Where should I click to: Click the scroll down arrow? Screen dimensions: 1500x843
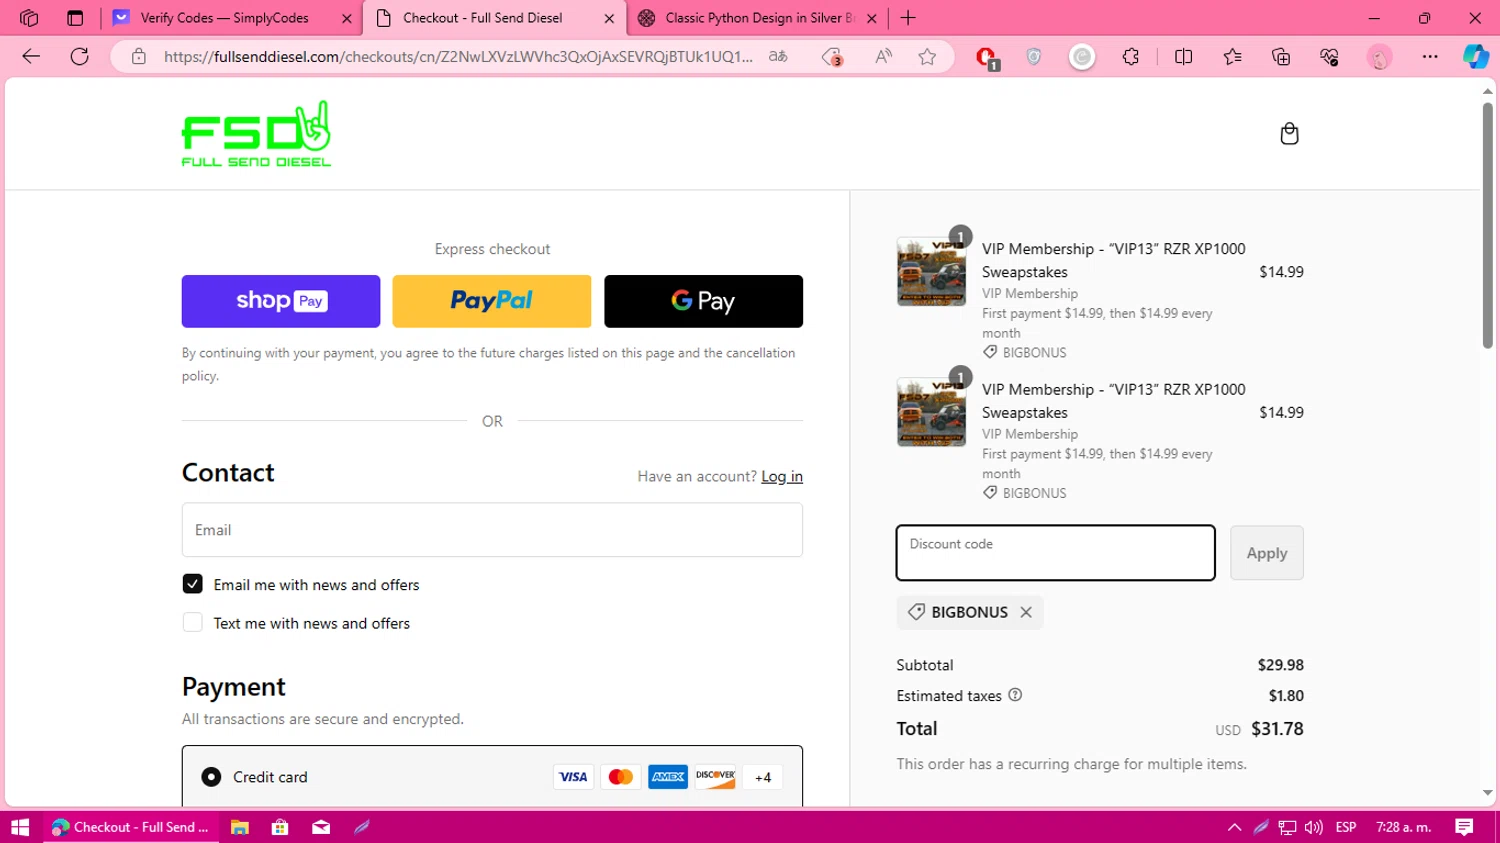click(x=1488, y=793)
